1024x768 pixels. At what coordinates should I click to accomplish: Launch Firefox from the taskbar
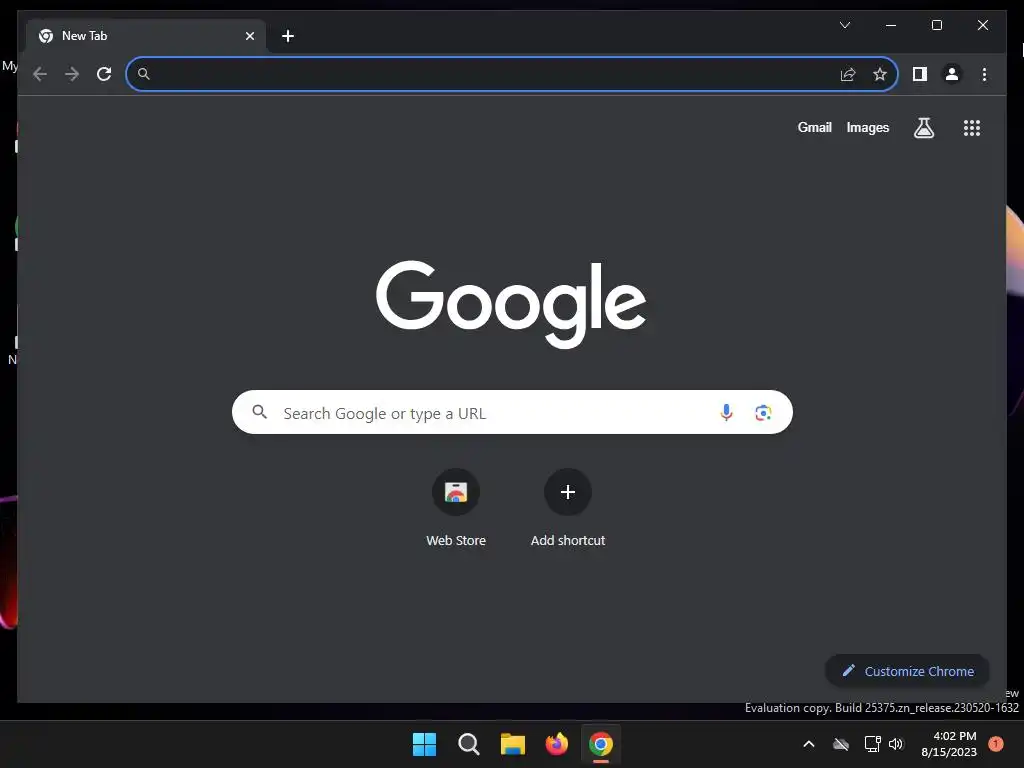coord(556,744)
